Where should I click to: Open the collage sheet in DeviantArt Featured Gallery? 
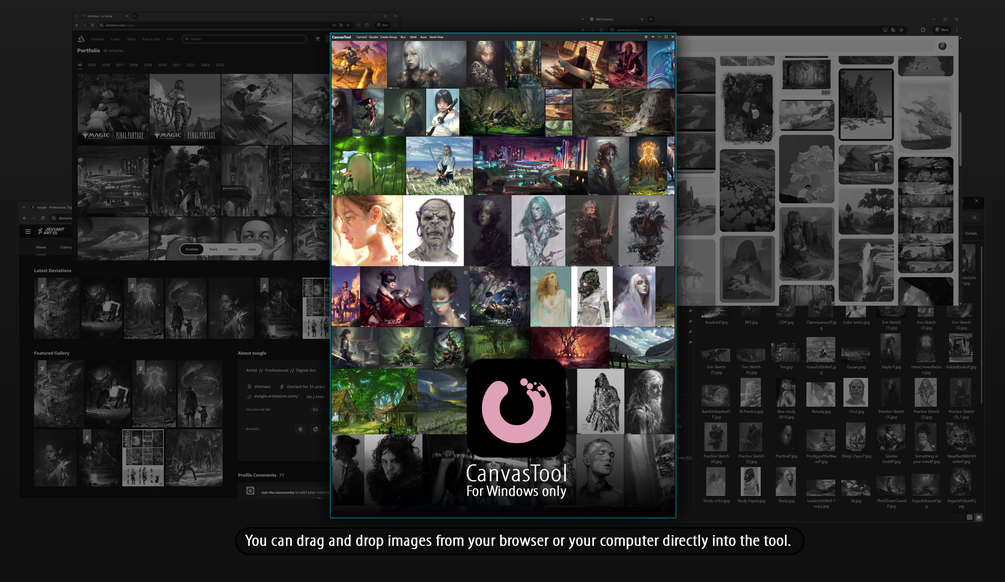[x=142, y=457]
